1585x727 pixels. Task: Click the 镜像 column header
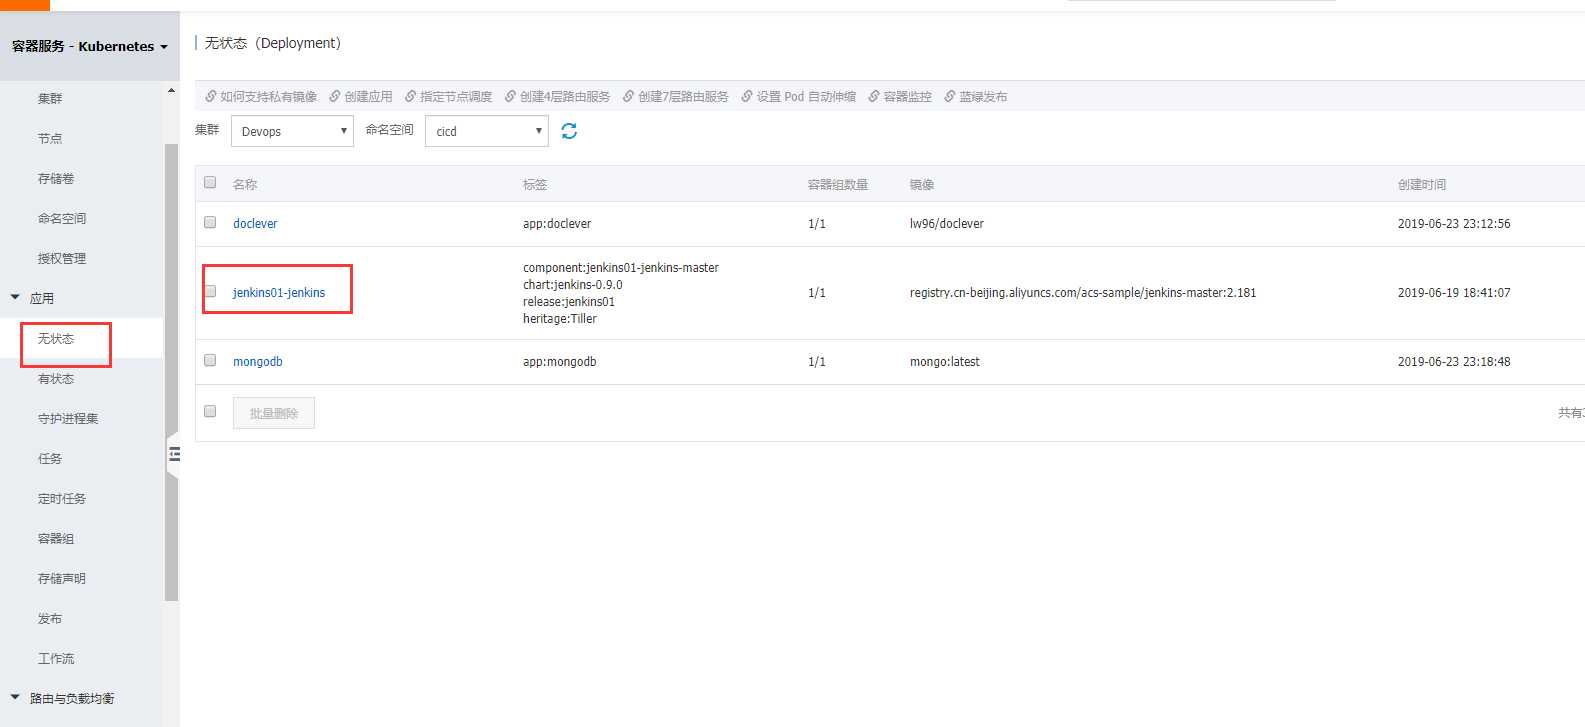point(922,184)
